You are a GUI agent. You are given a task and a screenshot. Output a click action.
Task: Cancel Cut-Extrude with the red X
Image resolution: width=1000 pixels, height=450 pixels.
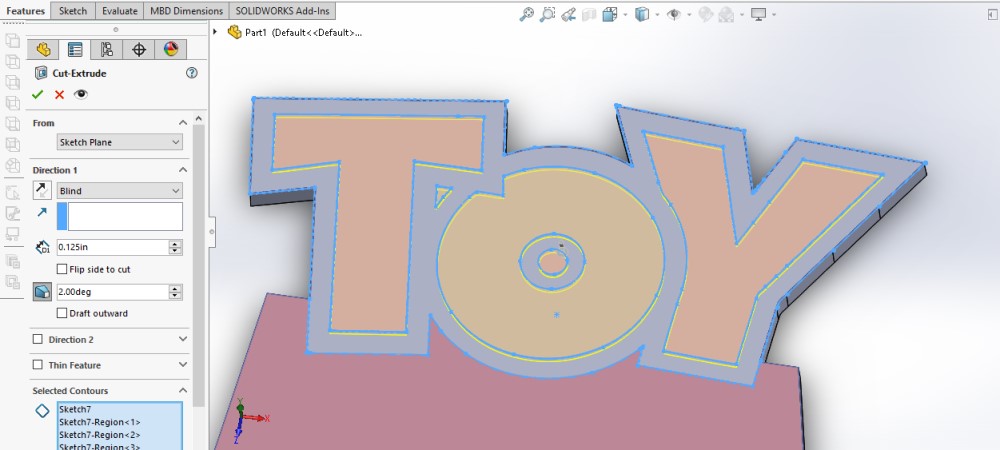[59, 94]
